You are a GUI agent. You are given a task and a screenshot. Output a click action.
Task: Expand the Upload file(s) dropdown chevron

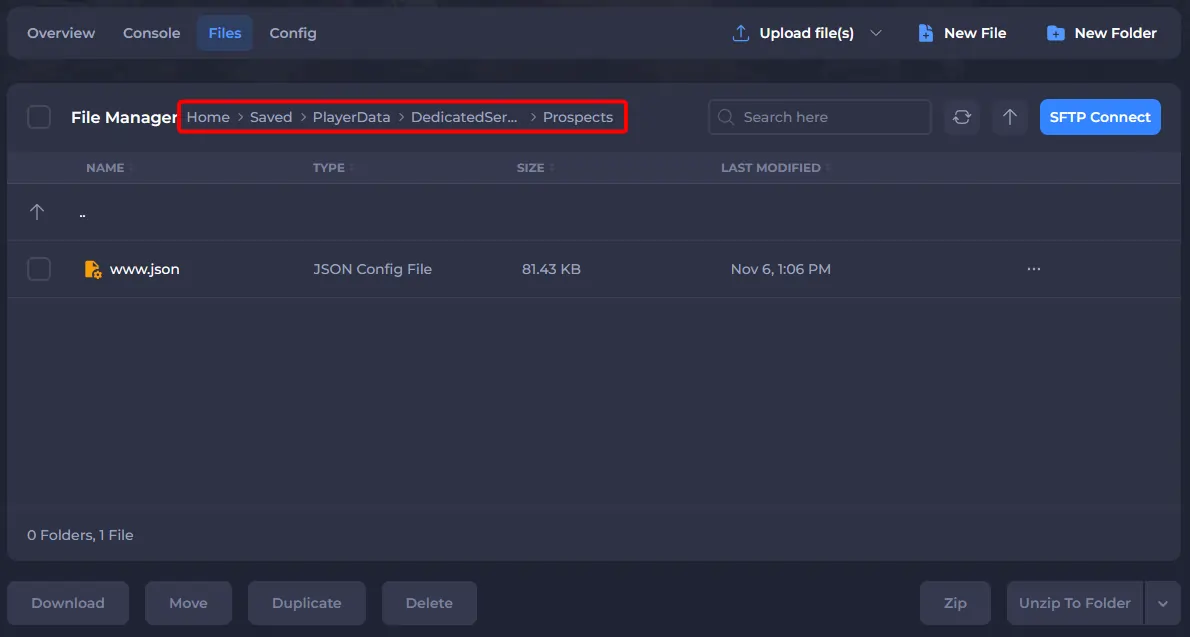tap(877, 32)
